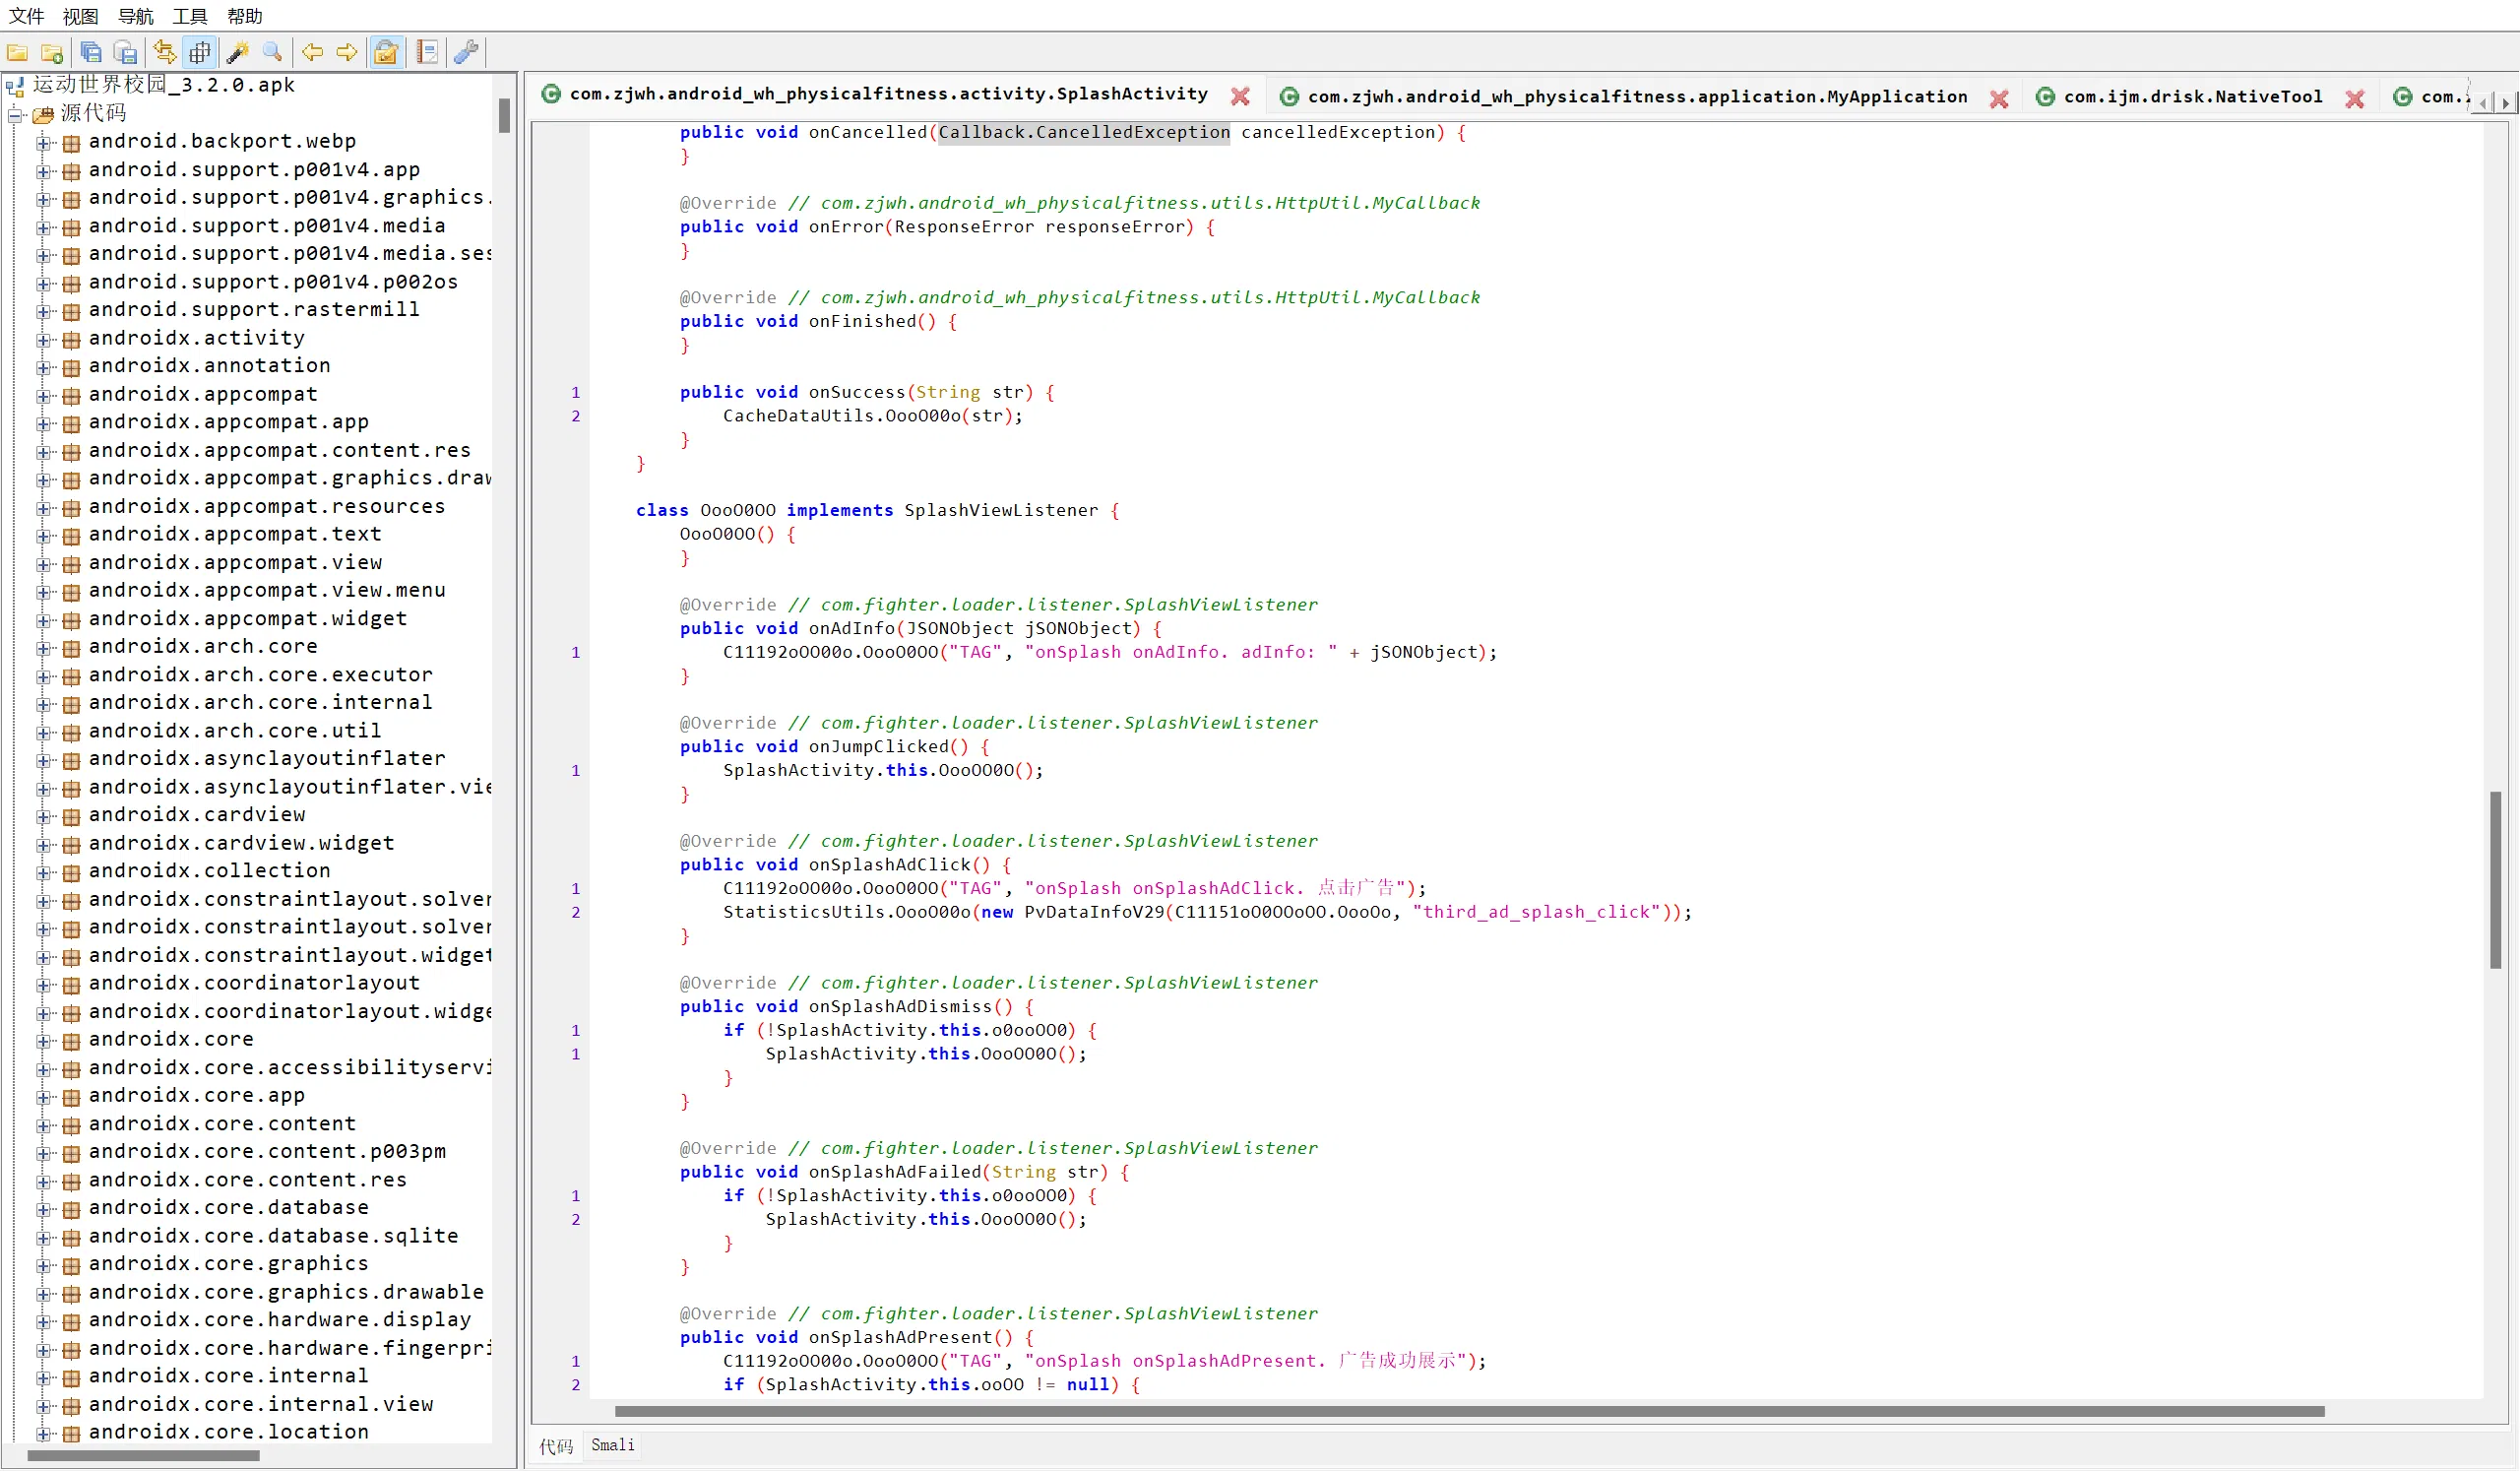Click the androidx.coordinatorlayout package icon
Image resolution: width=2520 pixels, height=1471 pixels.
pos(71,985)
